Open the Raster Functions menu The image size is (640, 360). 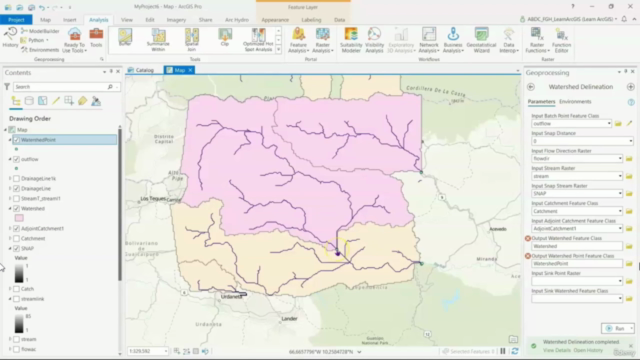[x=537, y=40]
